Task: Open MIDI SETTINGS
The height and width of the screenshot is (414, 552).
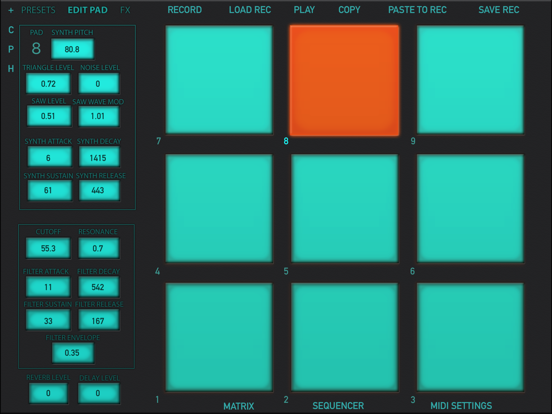Action: 461,406
